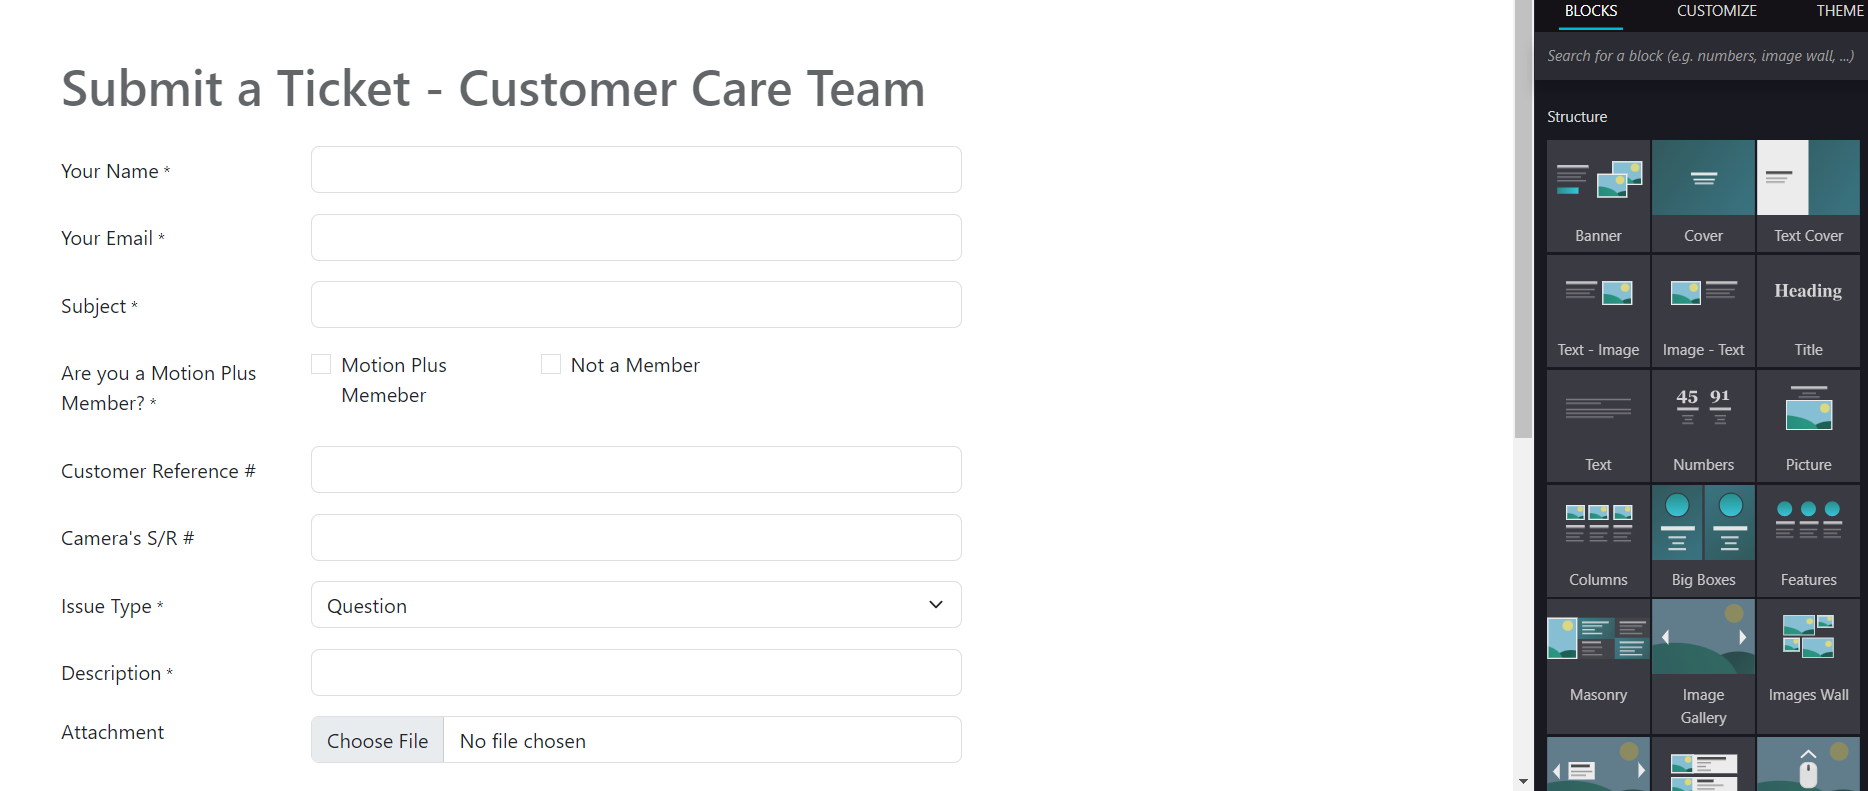Viewport: 1868px width, 791px height.
Task: Select the Columns block
Action: click(1598, 539)
